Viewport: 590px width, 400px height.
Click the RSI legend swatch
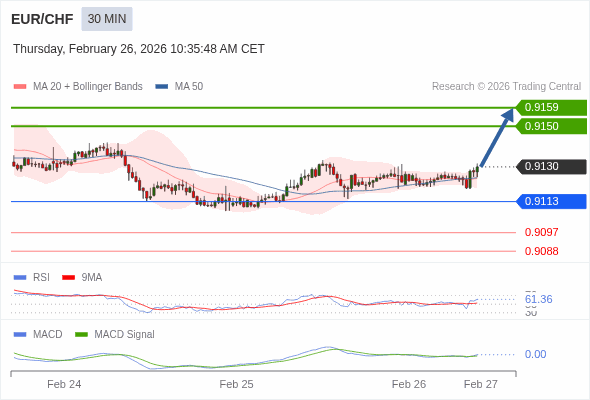pyautogui.click(x=20, y=278)
